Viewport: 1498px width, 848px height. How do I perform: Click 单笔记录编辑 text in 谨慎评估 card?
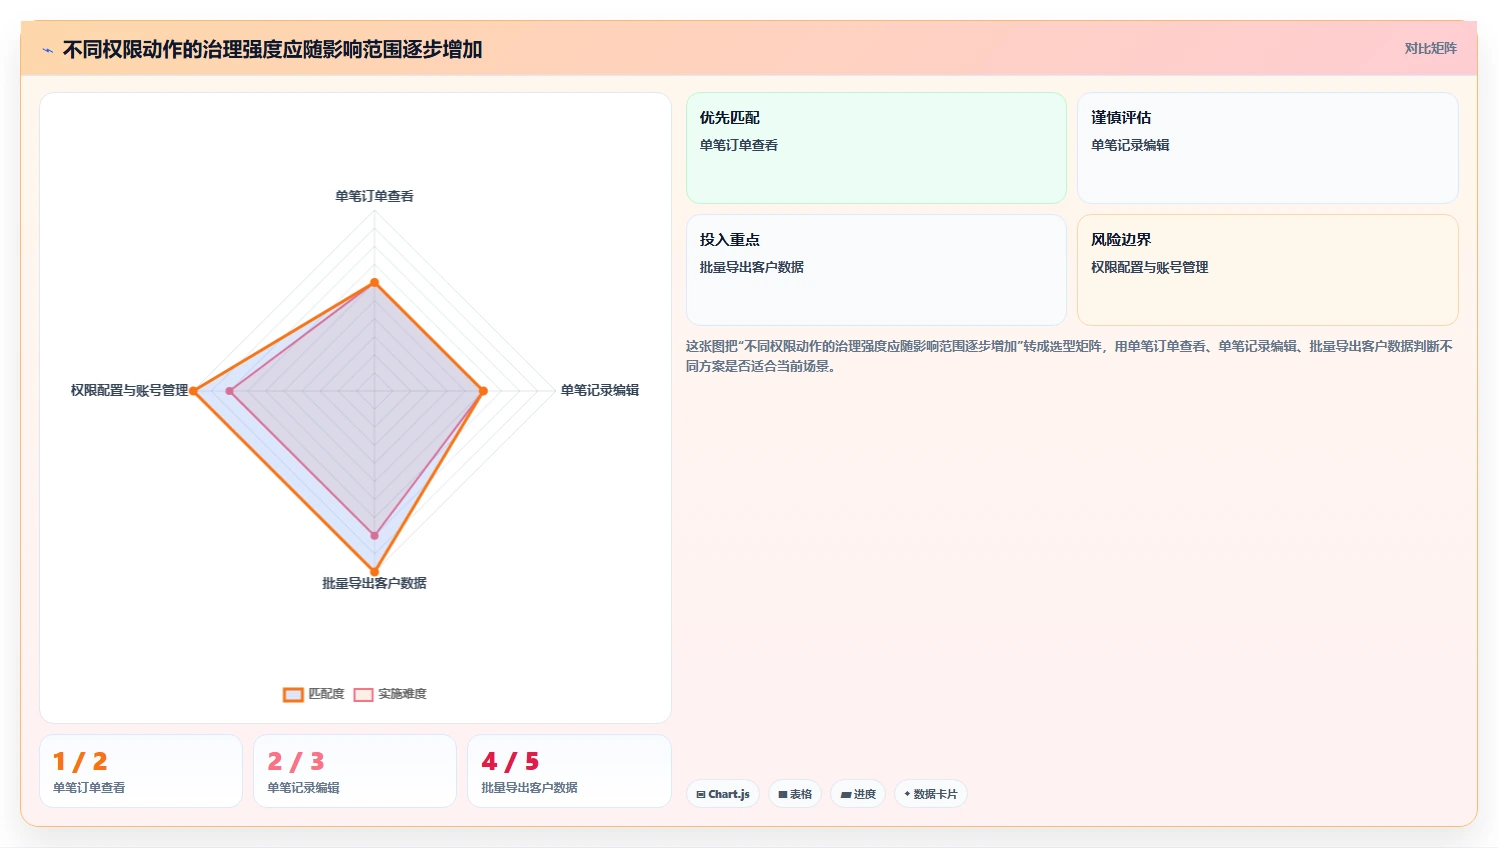[x=1130, y=145]
